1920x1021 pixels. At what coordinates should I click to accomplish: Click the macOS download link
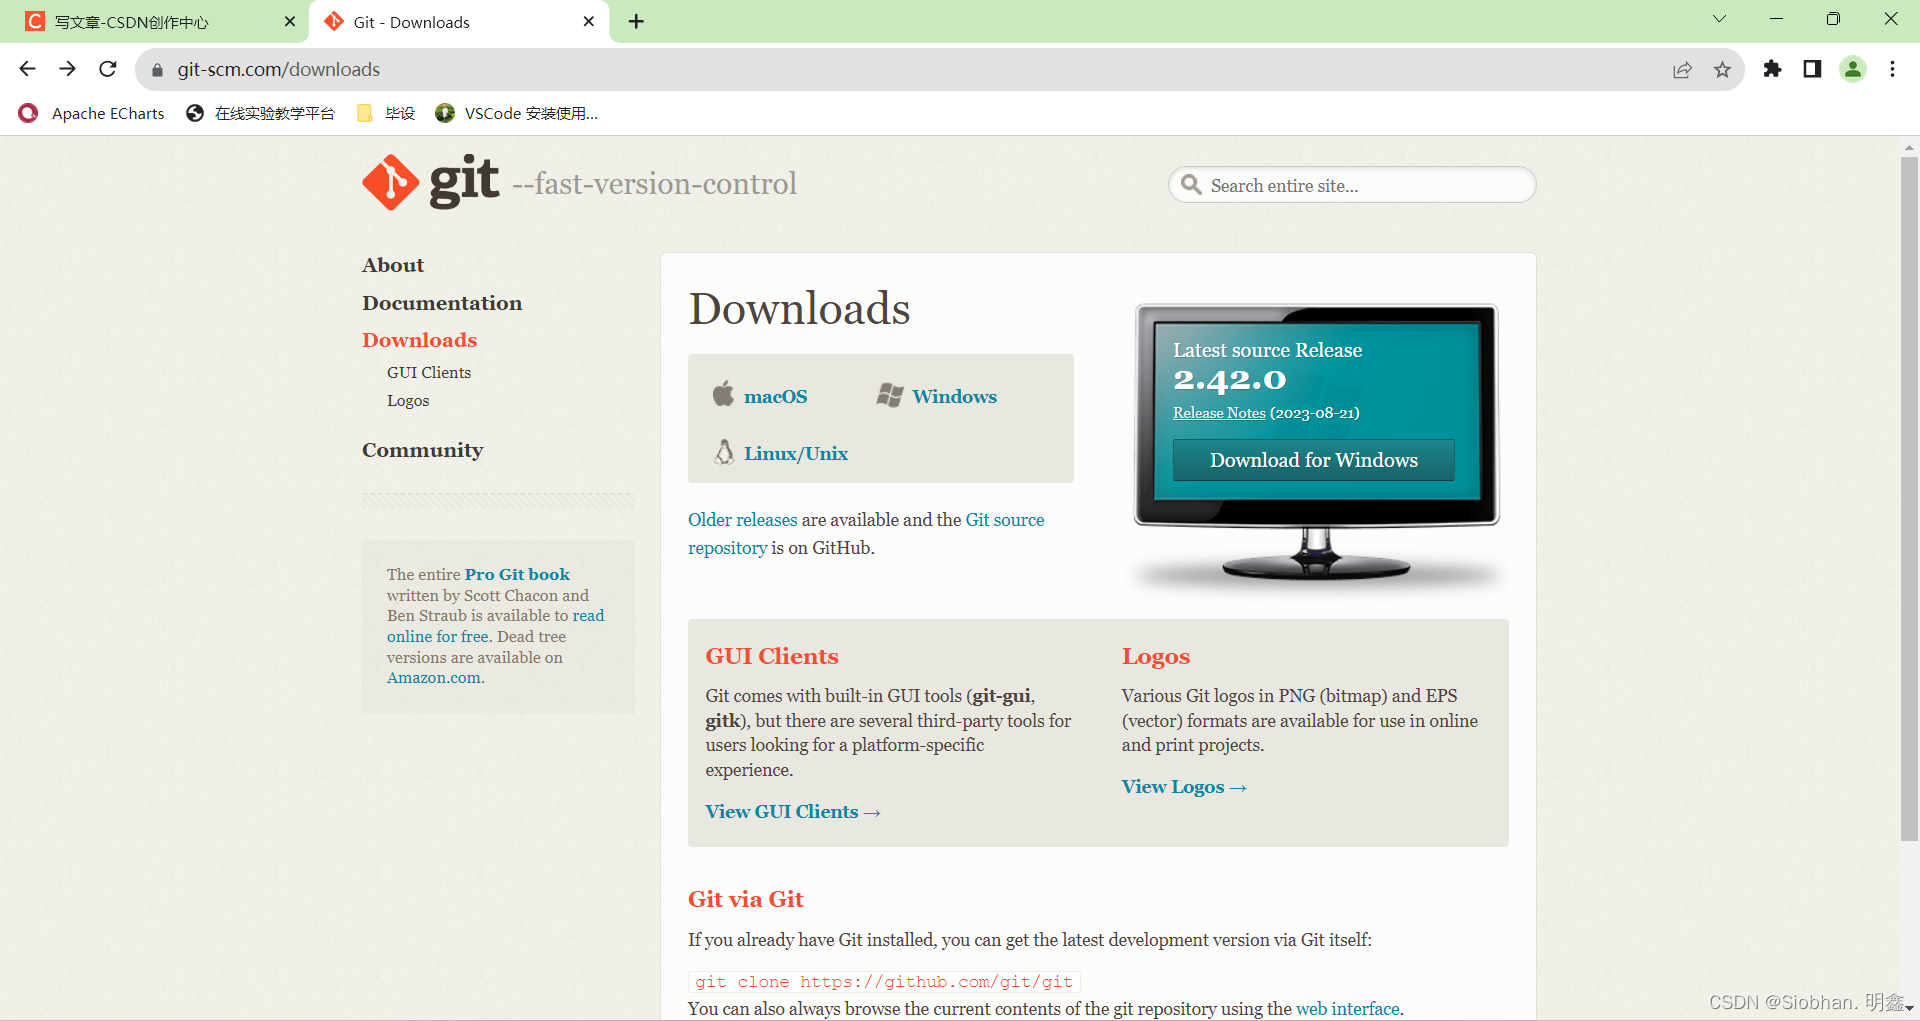(775, 396)
